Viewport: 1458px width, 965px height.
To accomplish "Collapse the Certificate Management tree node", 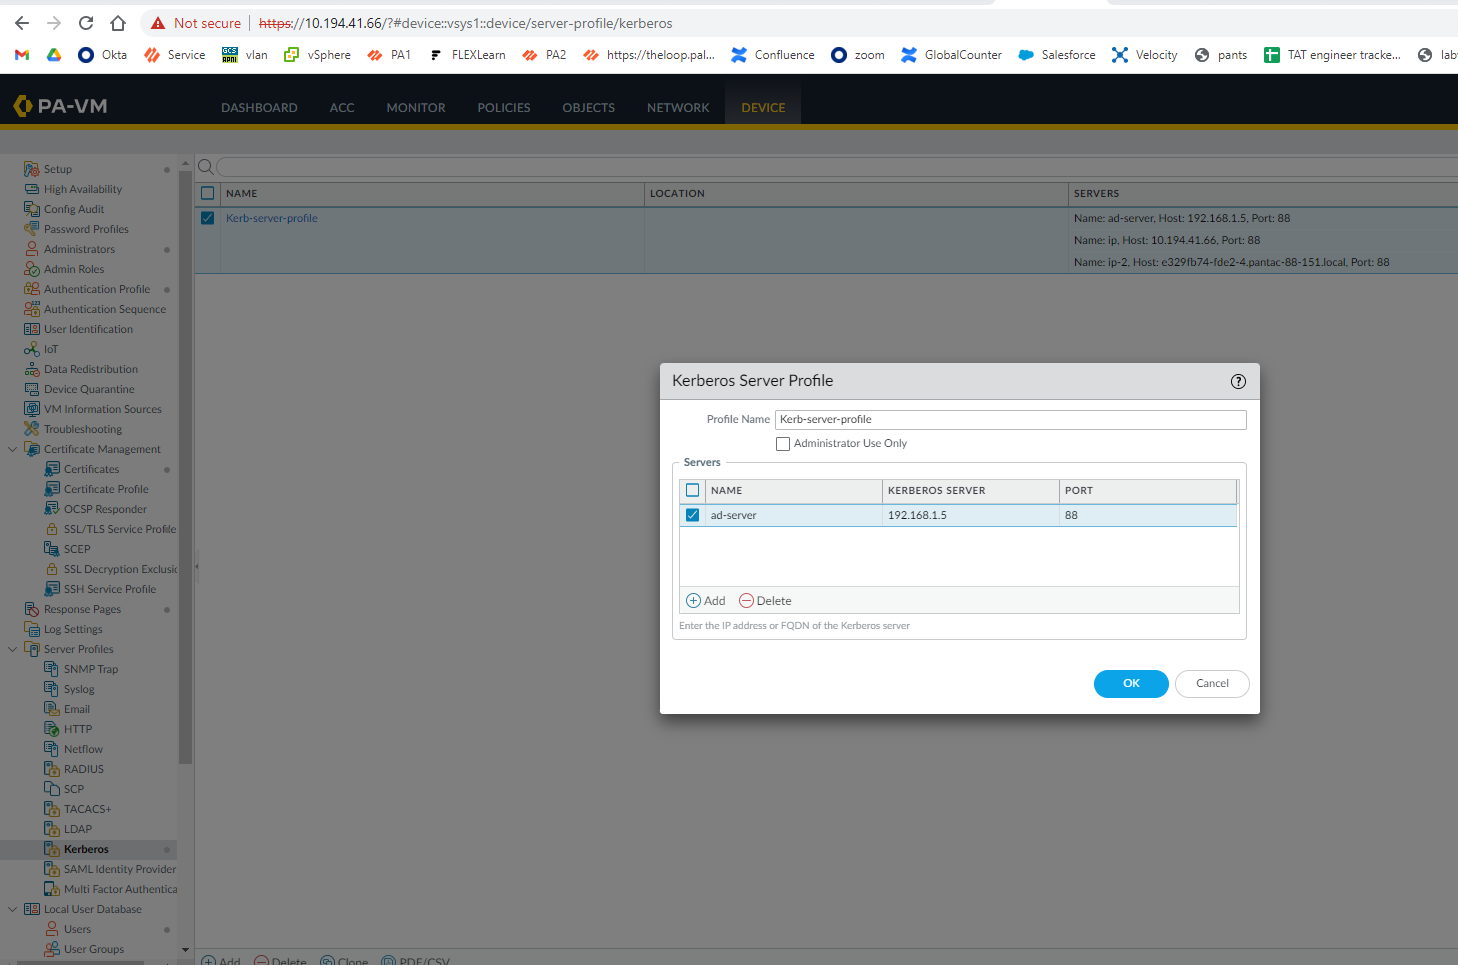I will click(x=12, y=449).
